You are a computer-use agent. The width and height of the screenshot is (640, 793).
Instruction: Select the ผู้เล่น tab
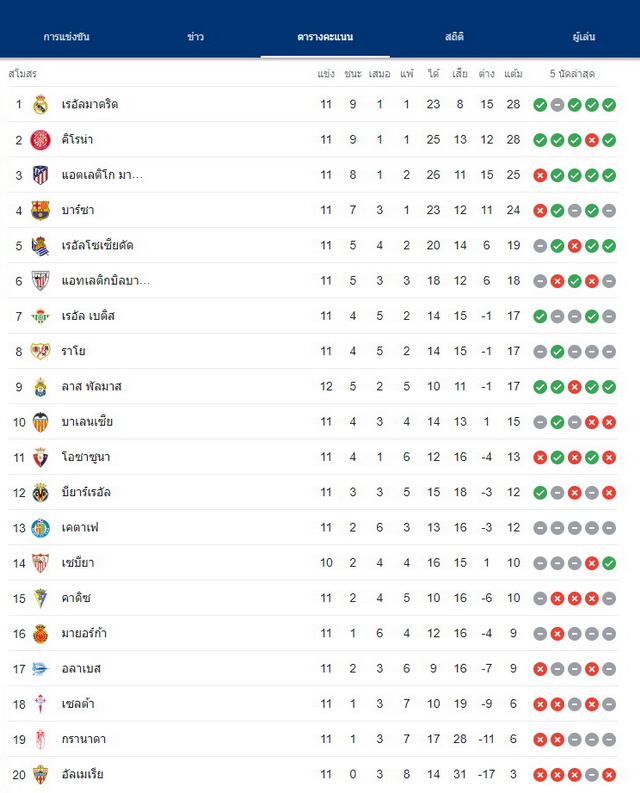point(584,36)
